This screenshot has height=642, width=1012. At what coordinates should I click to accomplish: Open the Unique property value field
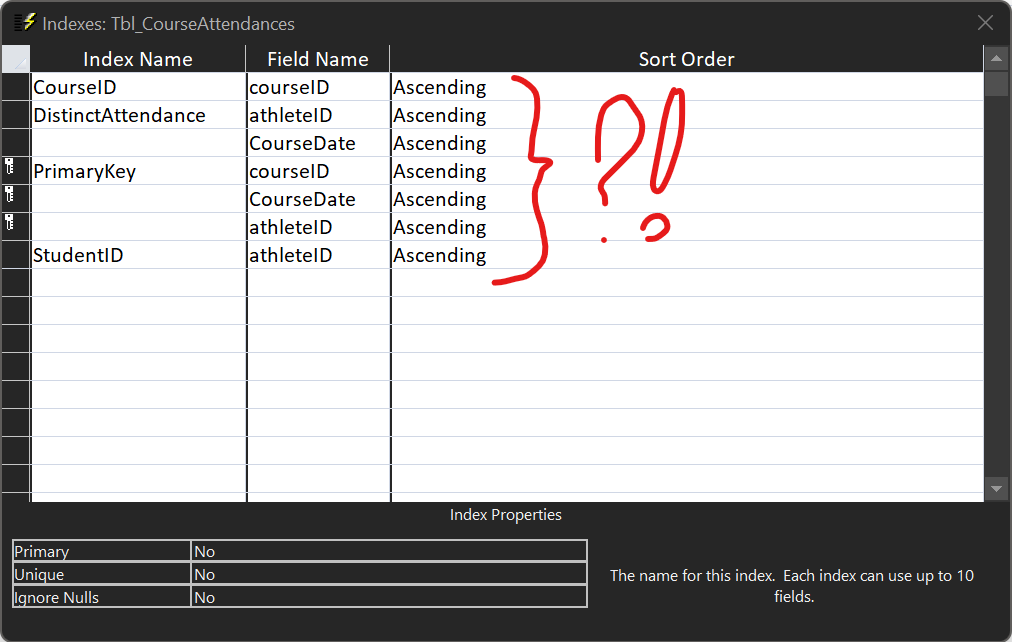click(388, 574)
